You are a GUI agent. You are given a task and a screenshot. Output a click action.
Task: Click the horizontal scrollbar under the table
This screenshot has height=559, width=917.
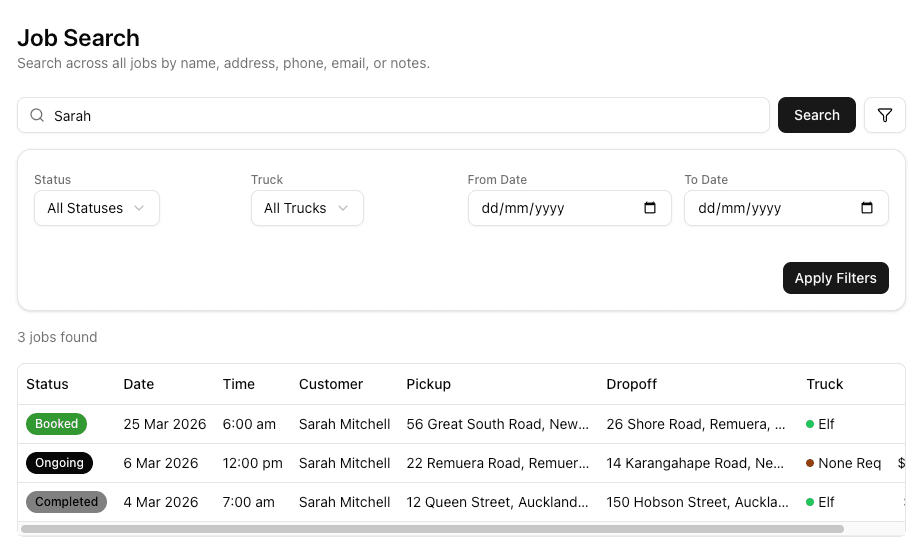(x=432, y=528)
